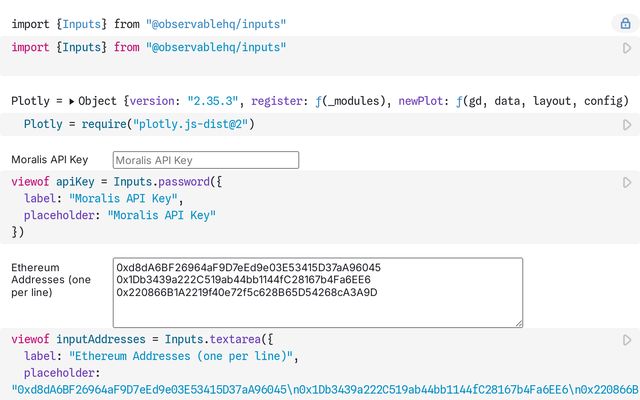Click the lock icon at top right
This screenshot has height=400, width=640.
pyautogui.click(x=625, y=24)
